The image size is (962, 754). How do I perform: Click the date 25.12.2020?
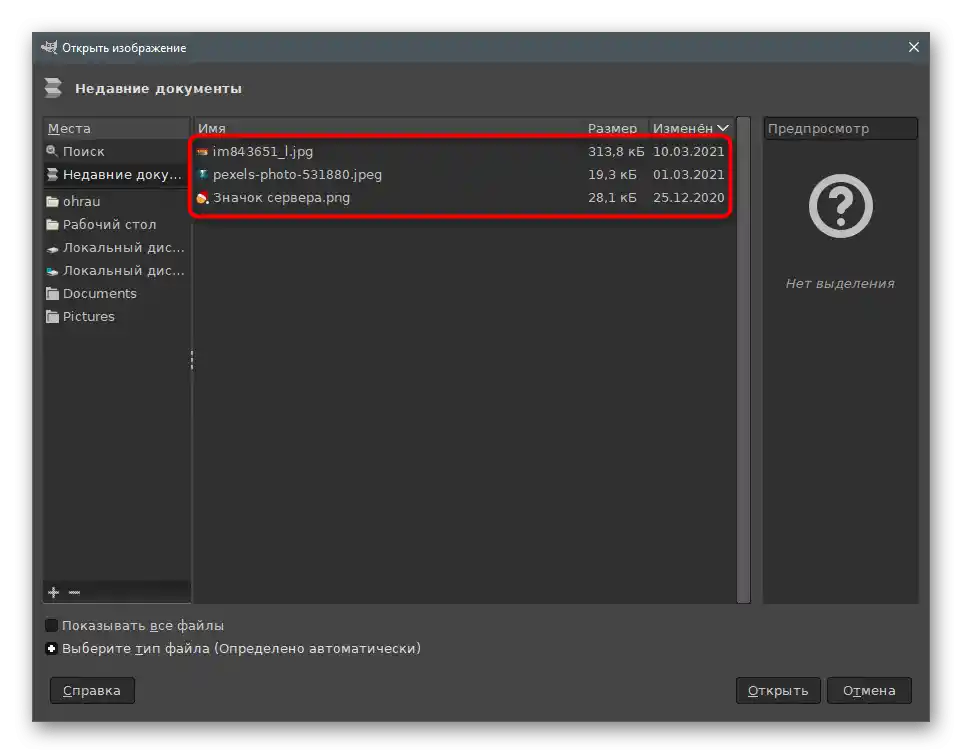(x=688, y=198)
